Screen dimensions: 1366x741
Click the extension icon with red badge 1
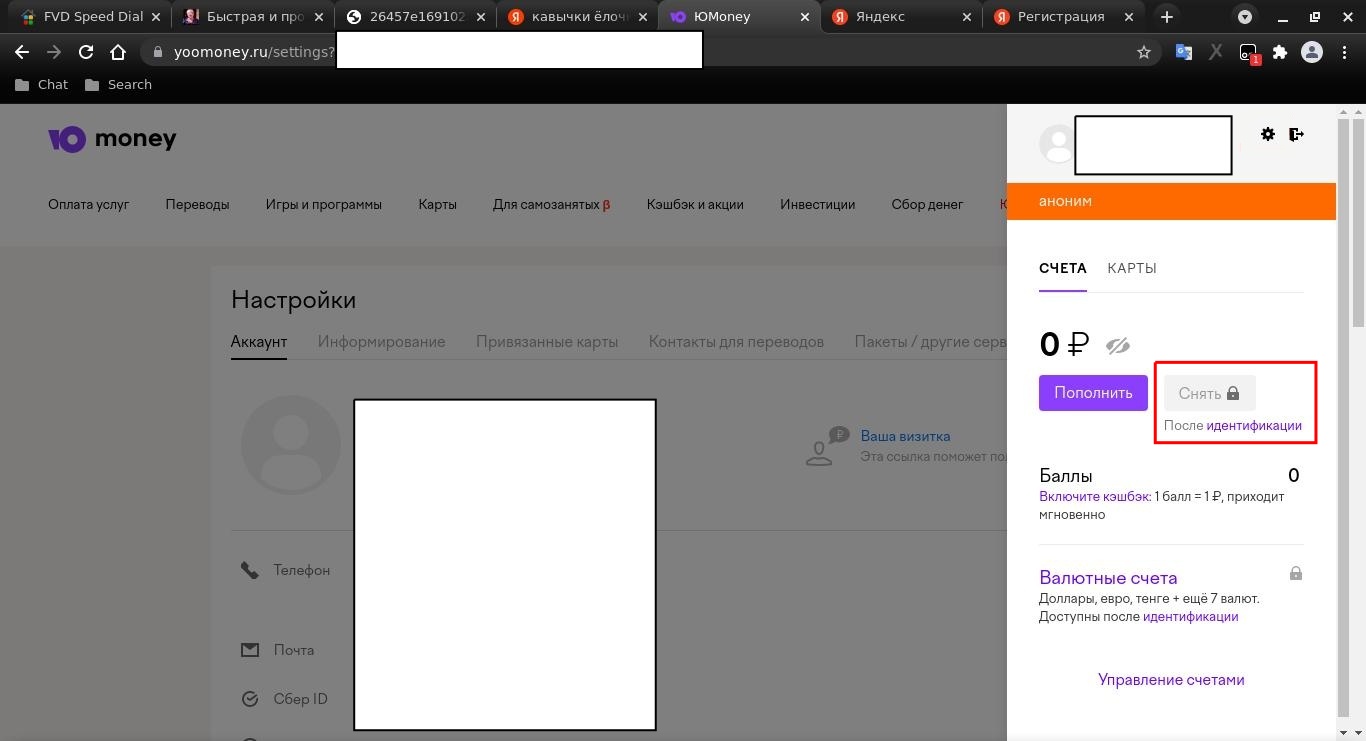[x=1248, y=51]
